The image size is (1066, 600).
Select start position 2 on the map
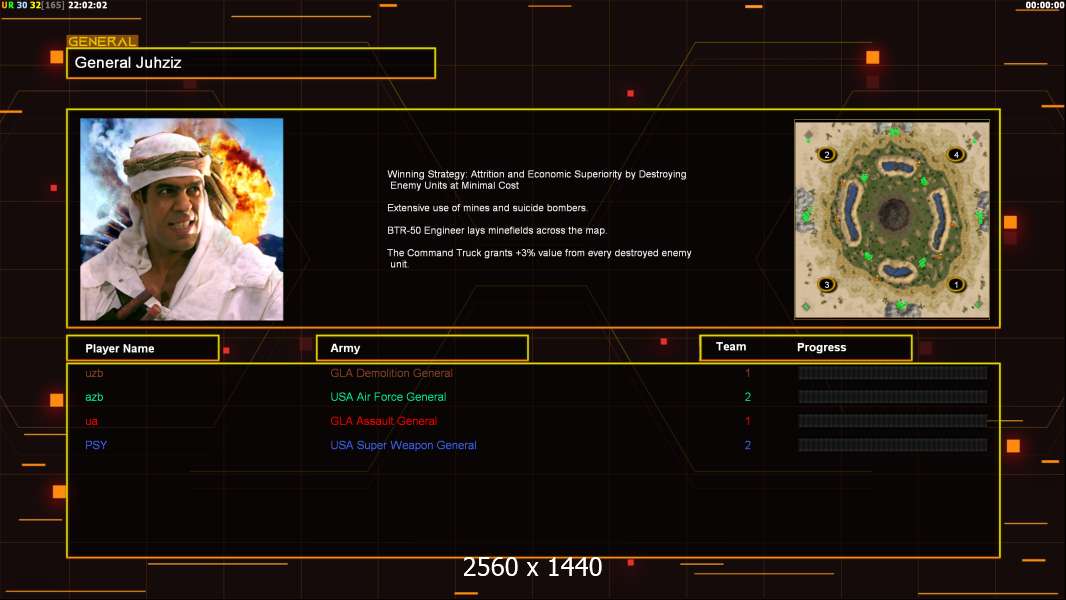coord(827,155)
